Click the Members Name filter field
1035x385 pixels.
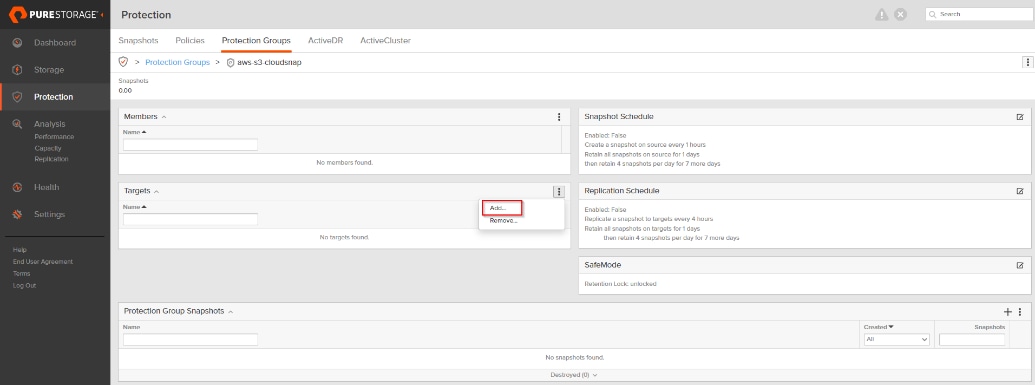(x=190, y=145)
